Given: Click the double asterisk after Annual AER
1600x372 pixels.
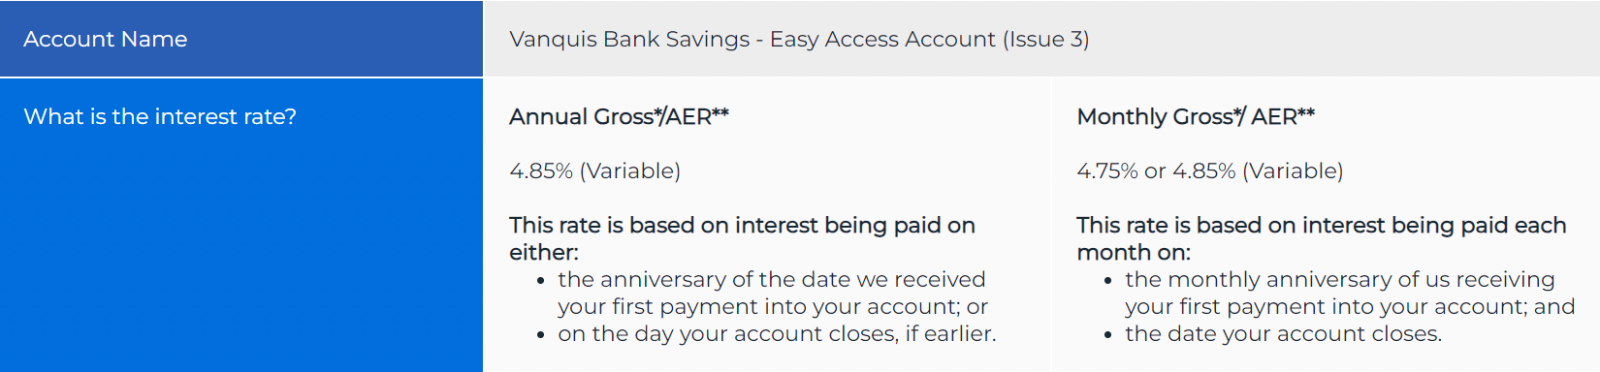Looking at the screenshot, I should pyautogui.click(x=721, y=113).
